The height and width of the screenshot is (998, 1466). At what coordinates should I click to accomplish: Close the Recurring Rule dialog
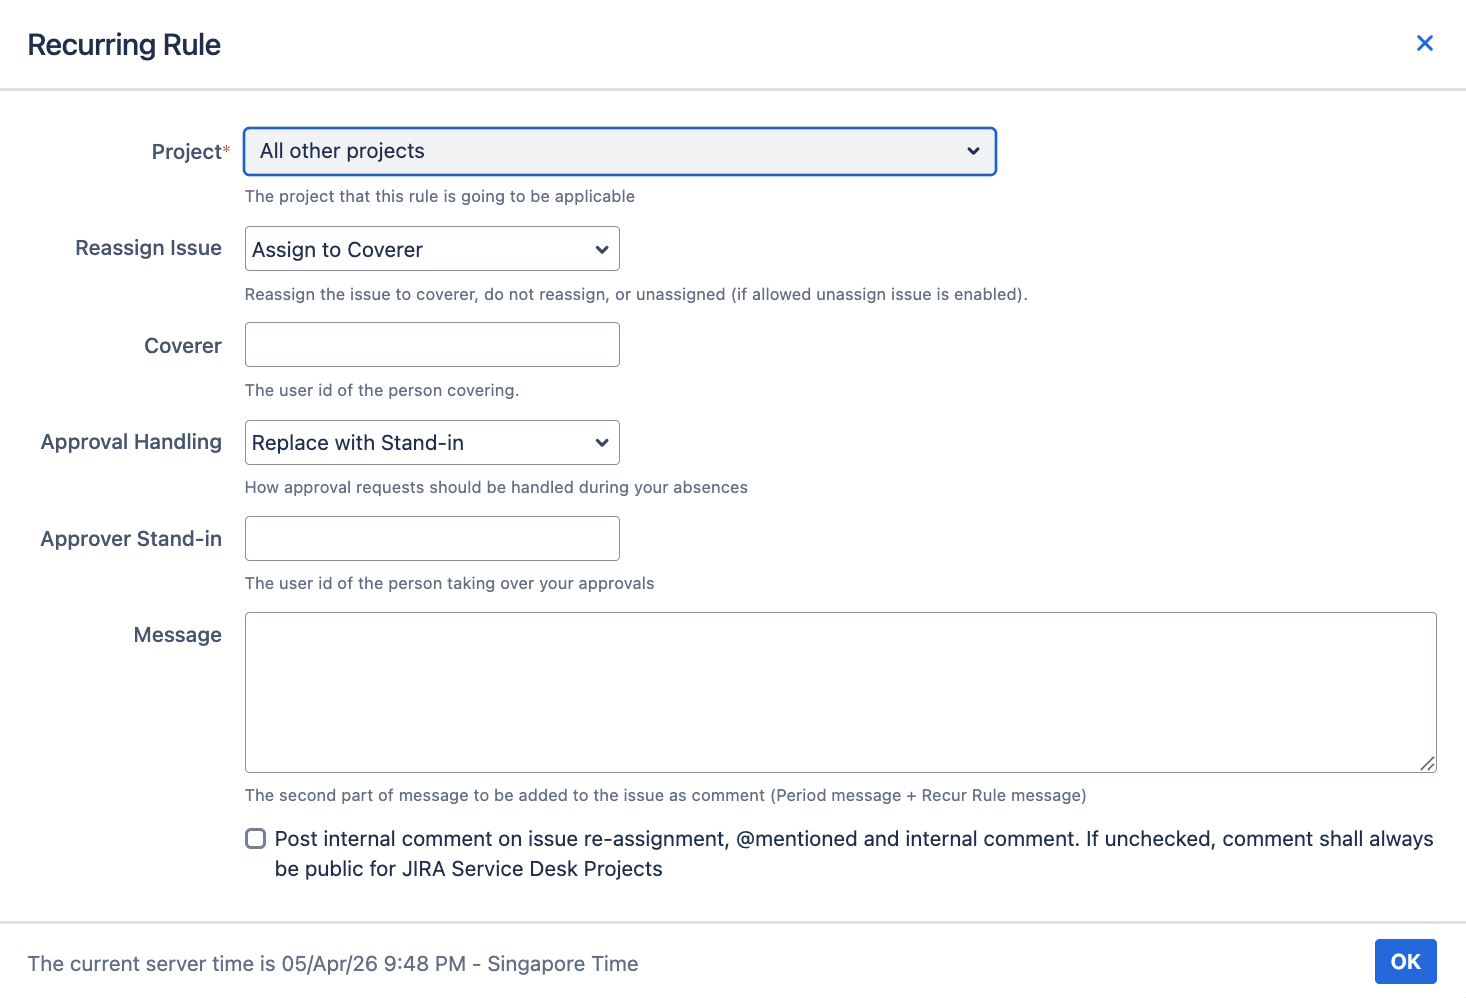pyautogui.click(x=1424, y=43)
